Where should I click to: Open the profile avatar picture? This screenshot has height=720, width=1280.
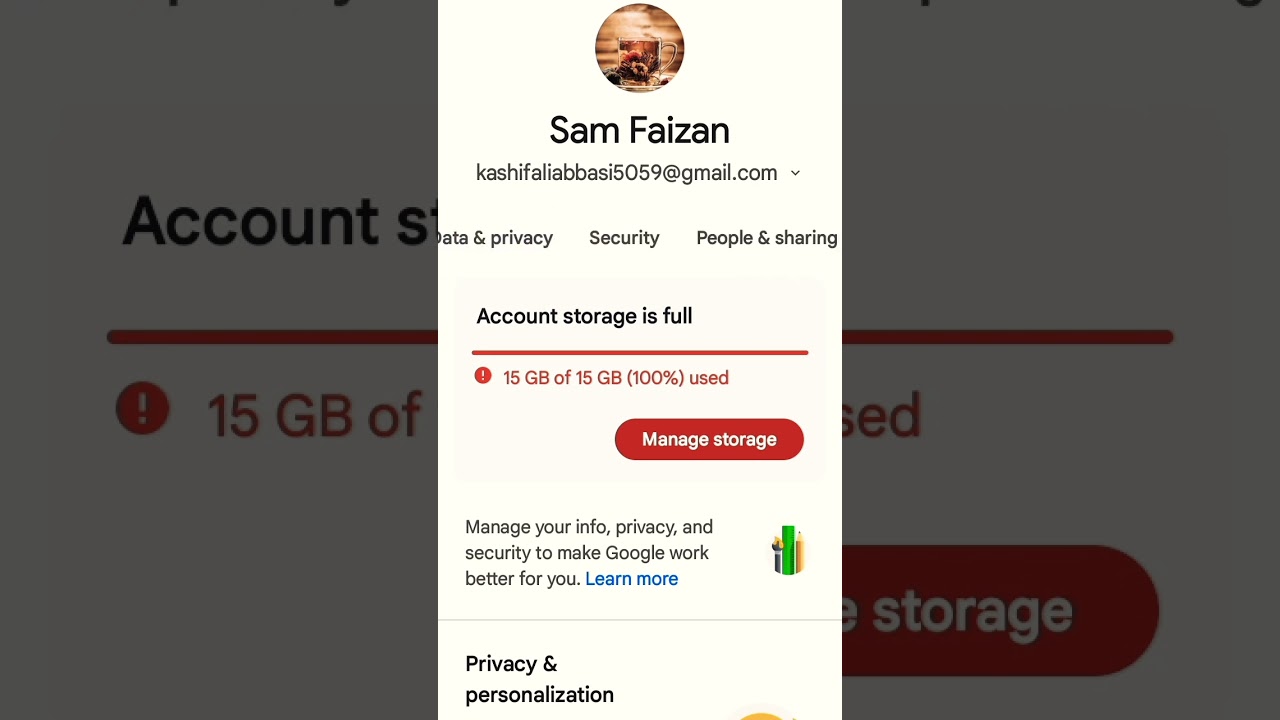coord(640,48)
